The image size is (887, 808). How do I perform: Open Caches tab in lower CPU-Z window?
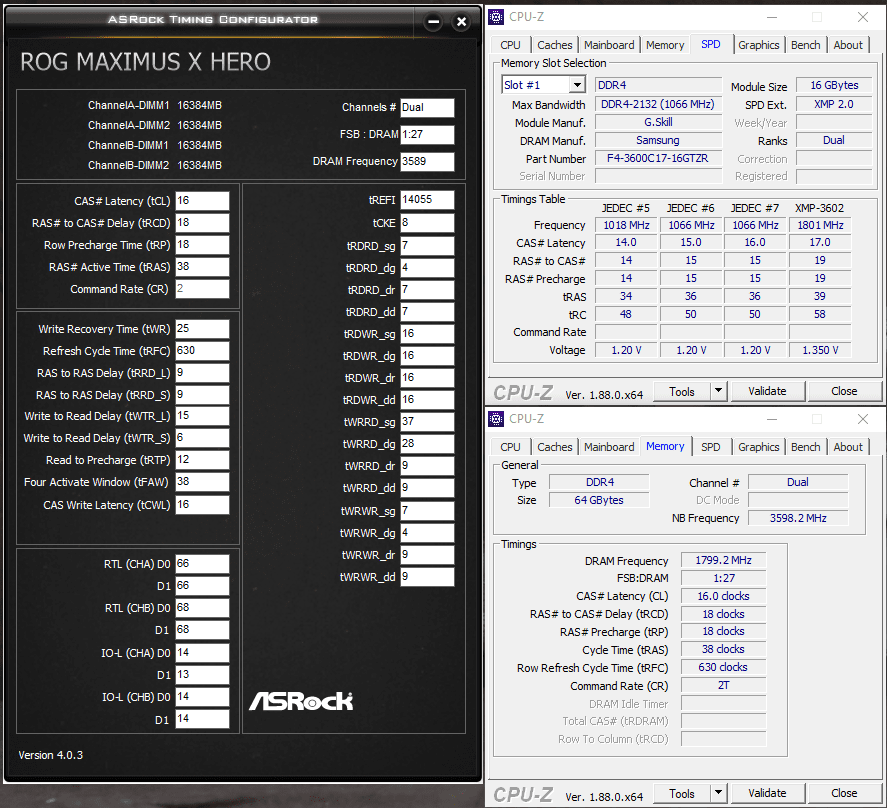coord(554,446)
